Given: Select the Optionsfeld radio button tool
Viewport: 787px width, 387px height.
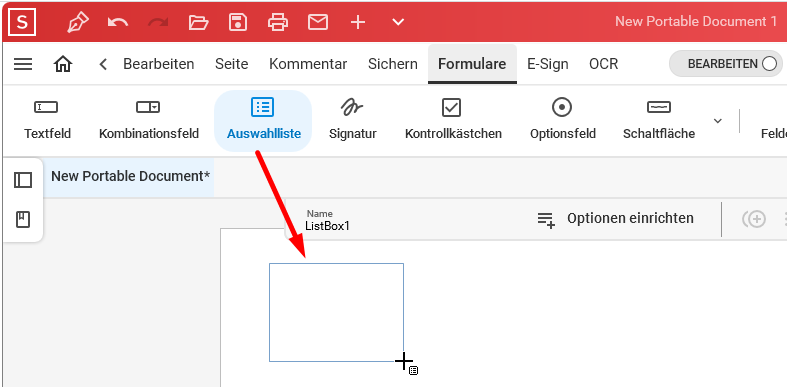Looking at the screenshot, I should pyautogui.click(x=563, y=119).
